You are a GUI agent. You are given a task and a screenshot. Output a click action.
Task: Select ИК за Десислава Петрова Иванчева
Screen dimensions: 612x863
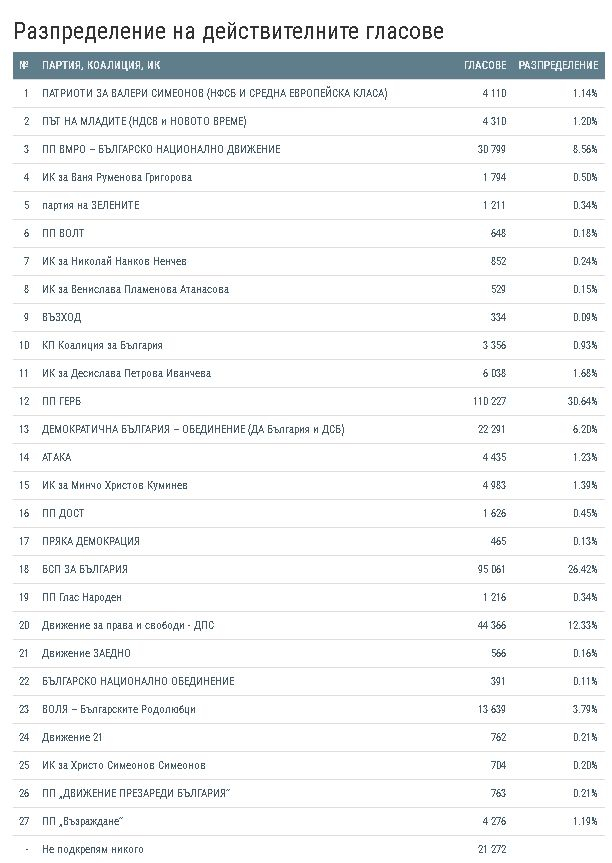tap(127, 373)
